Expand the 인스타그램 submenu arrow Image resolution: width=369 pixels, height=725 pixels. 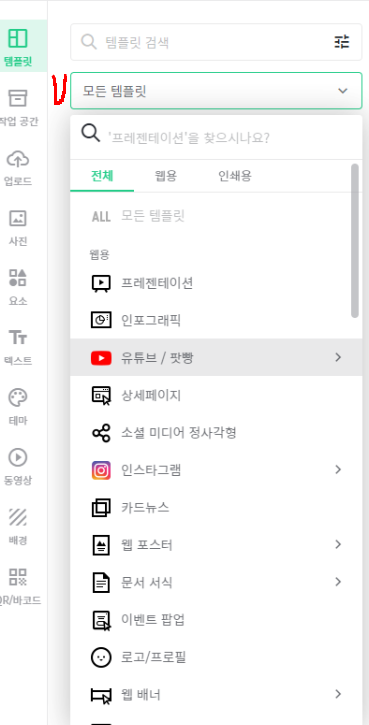(338, 470)
